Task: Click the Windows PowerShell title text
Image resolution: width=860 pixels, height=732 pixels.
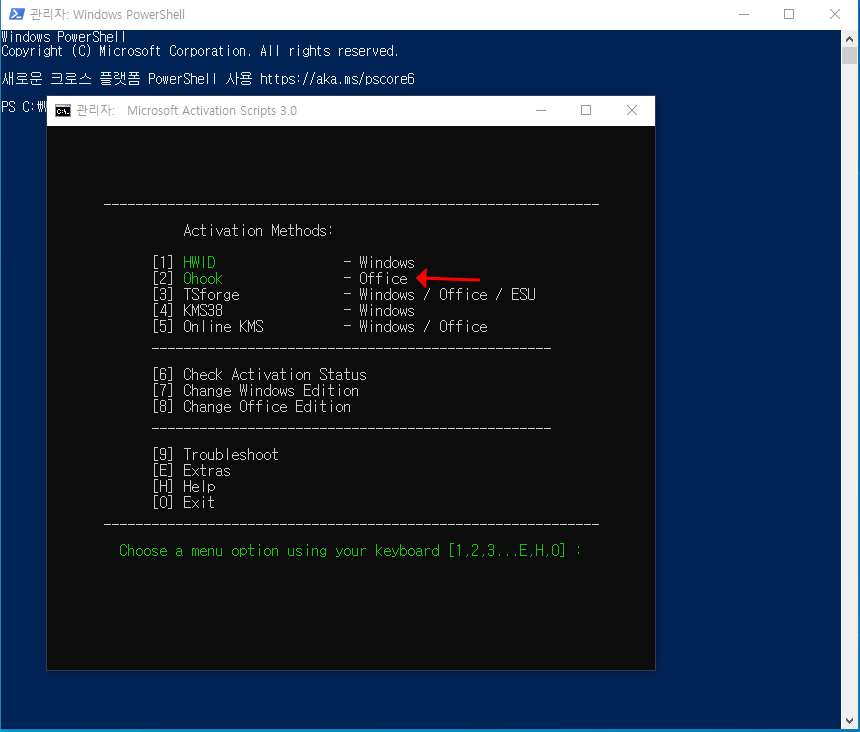Action: tap(128, 15)
